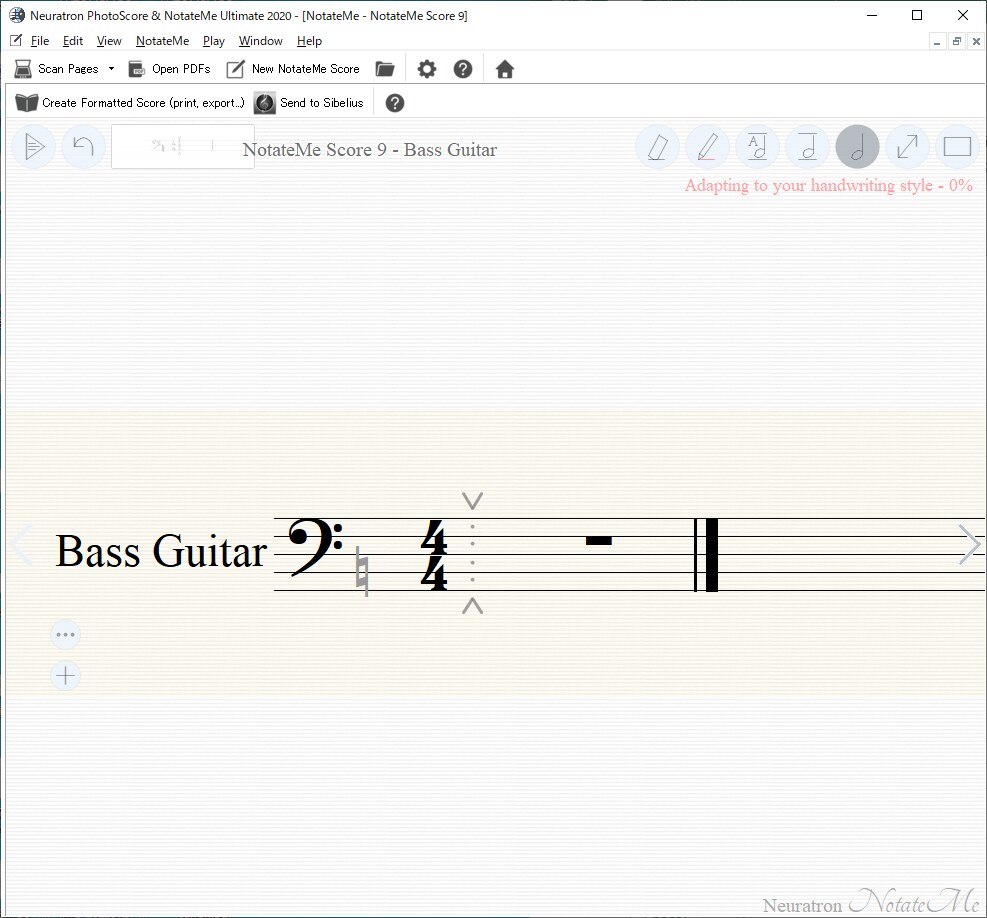Open settings via the gear icon

click(x=427, y=69)
